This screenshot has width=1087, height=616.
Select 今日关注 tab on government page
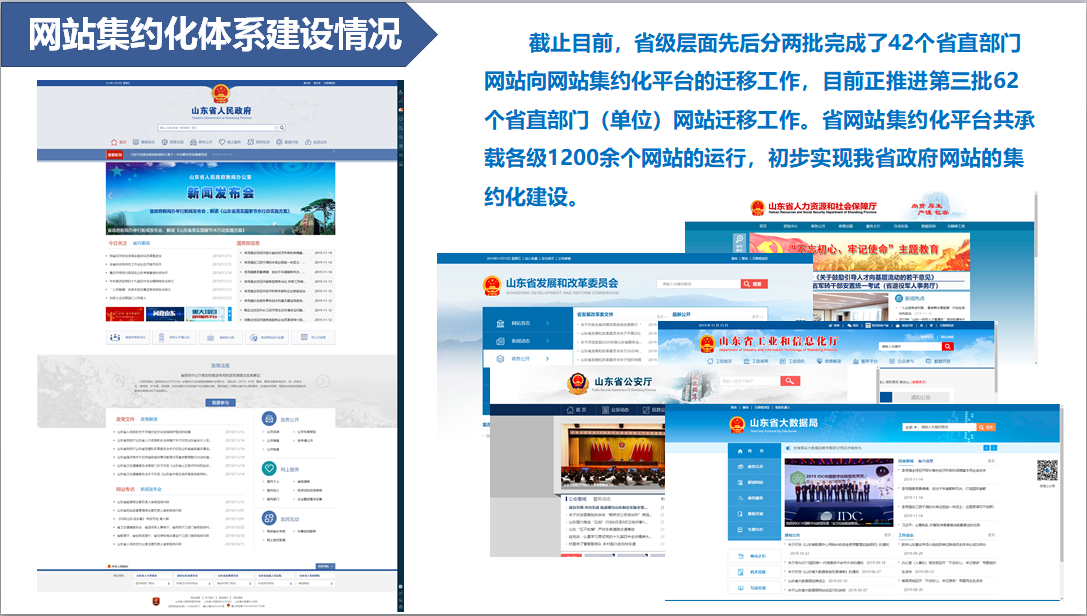click(118, 243)
